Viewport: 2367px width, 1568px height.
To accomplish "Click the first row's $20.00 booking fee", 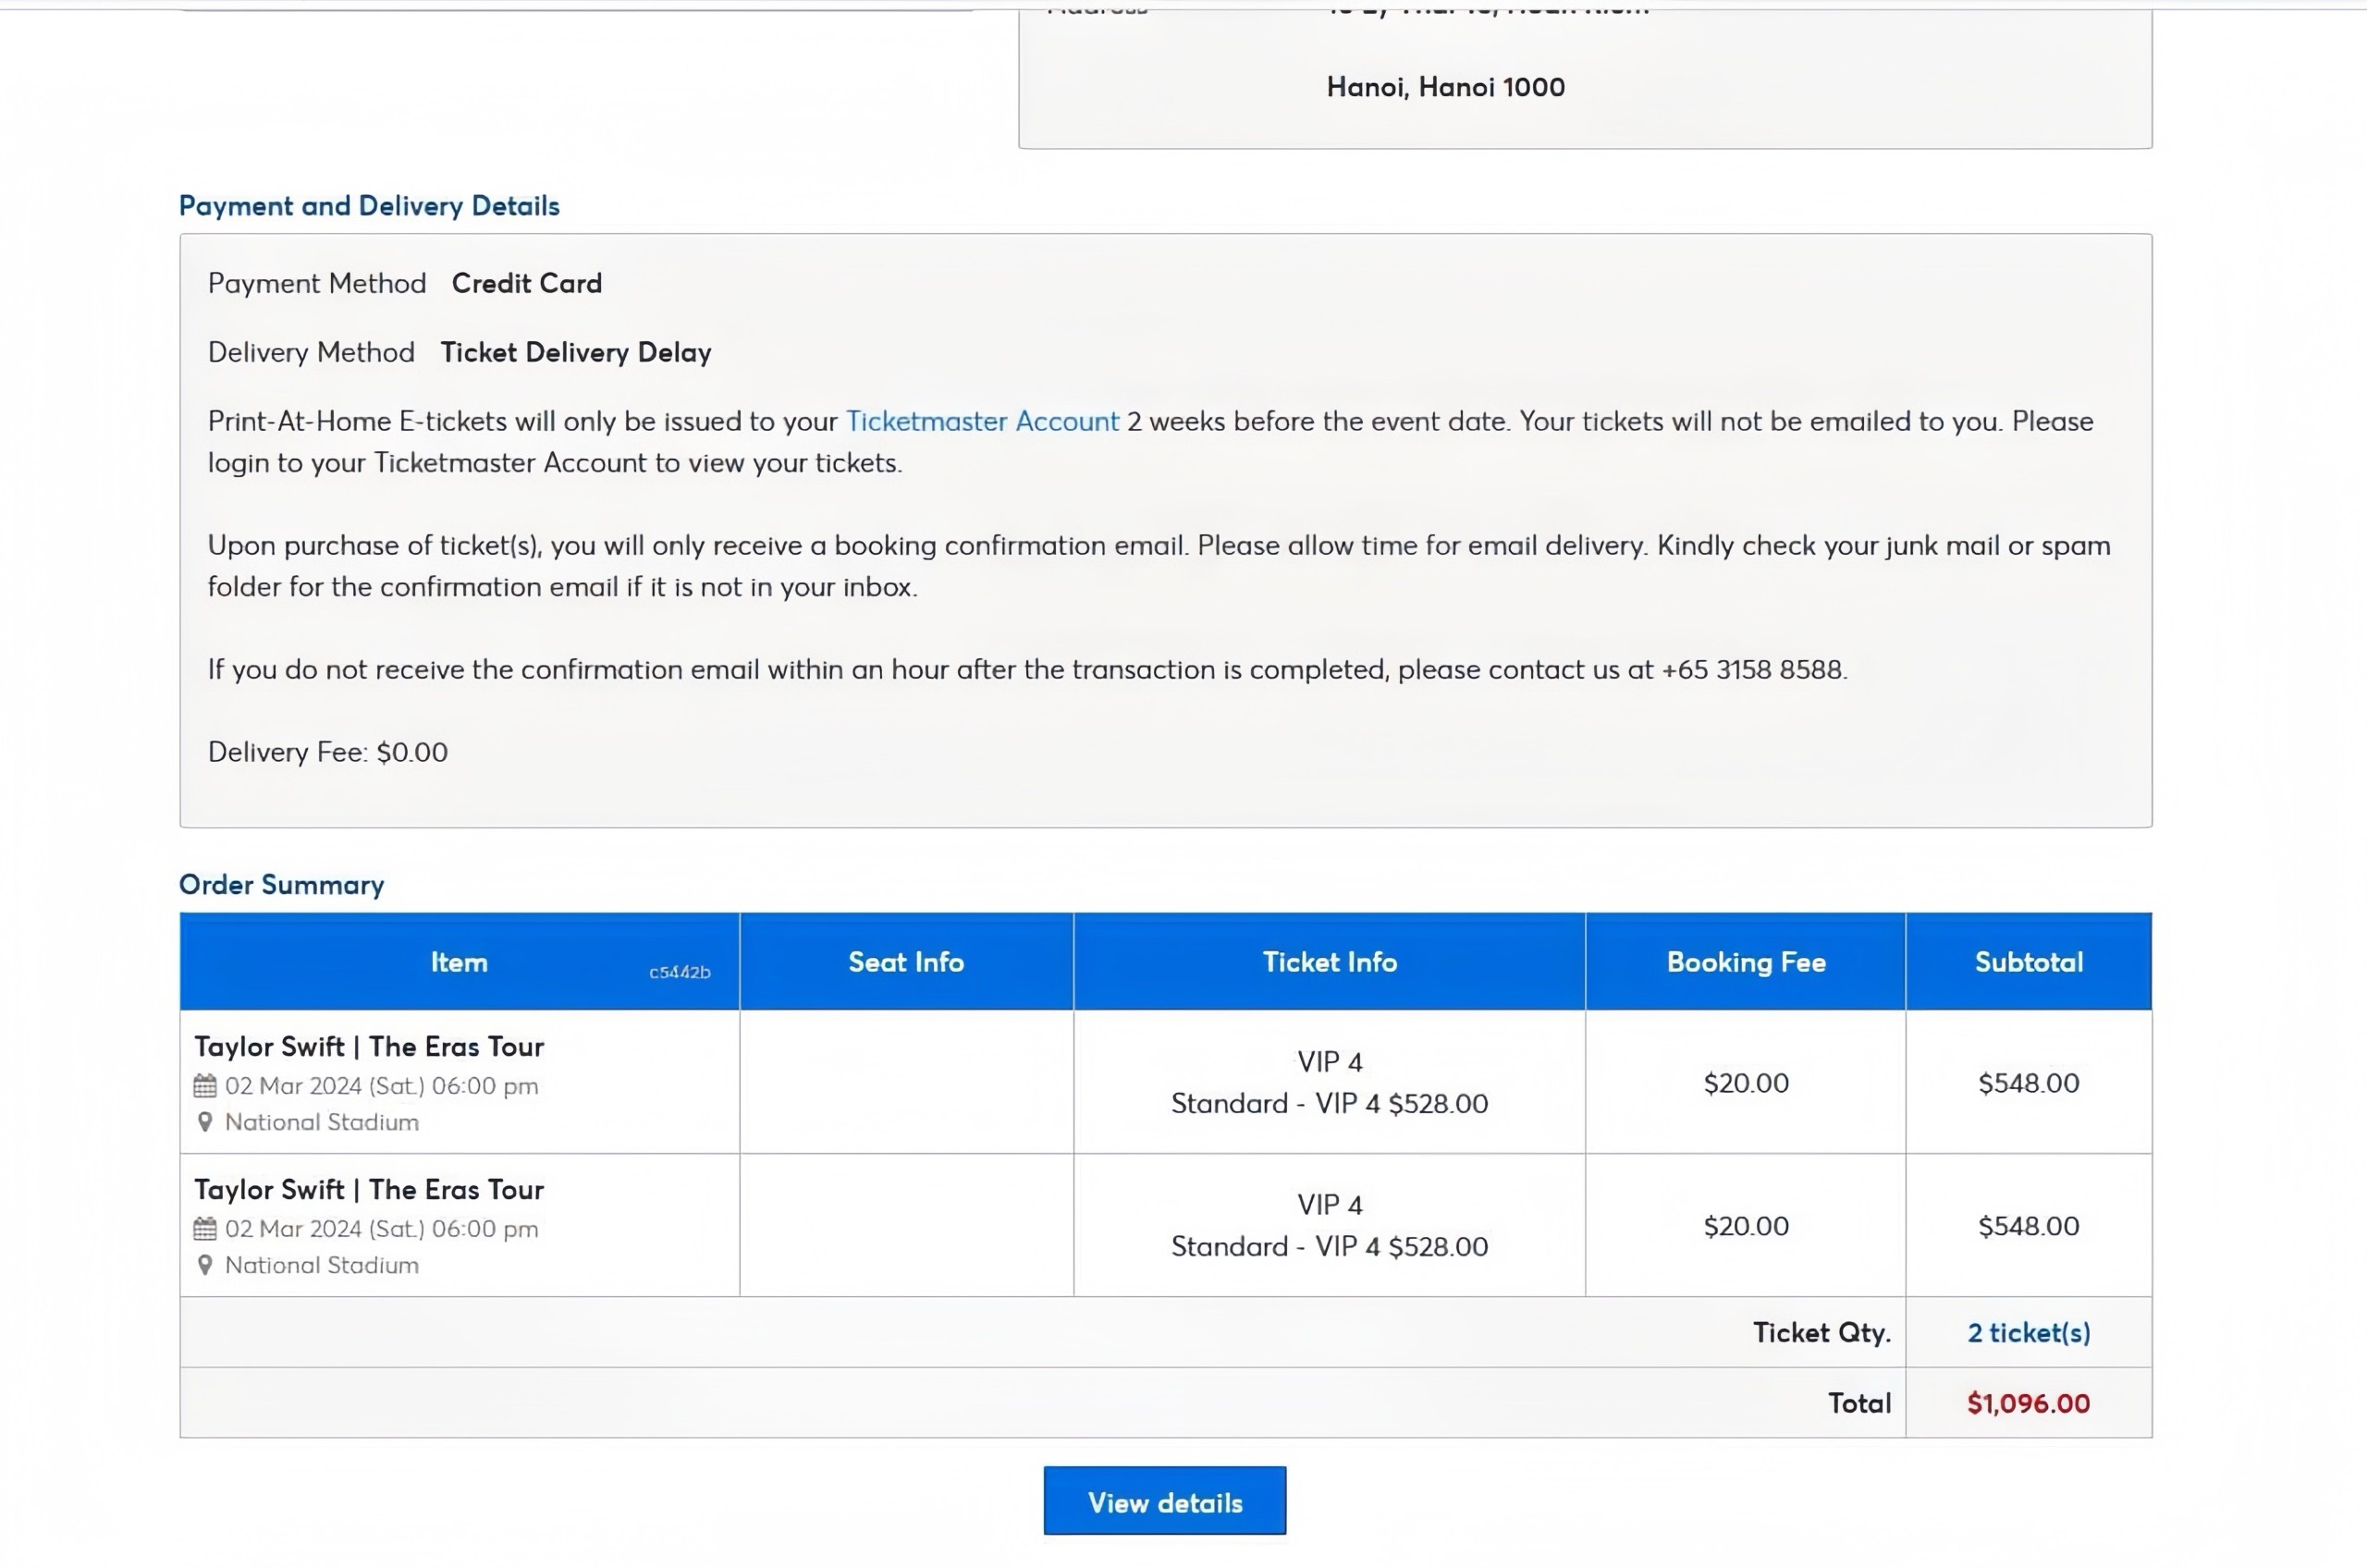I will [x=1746, y=1083].
